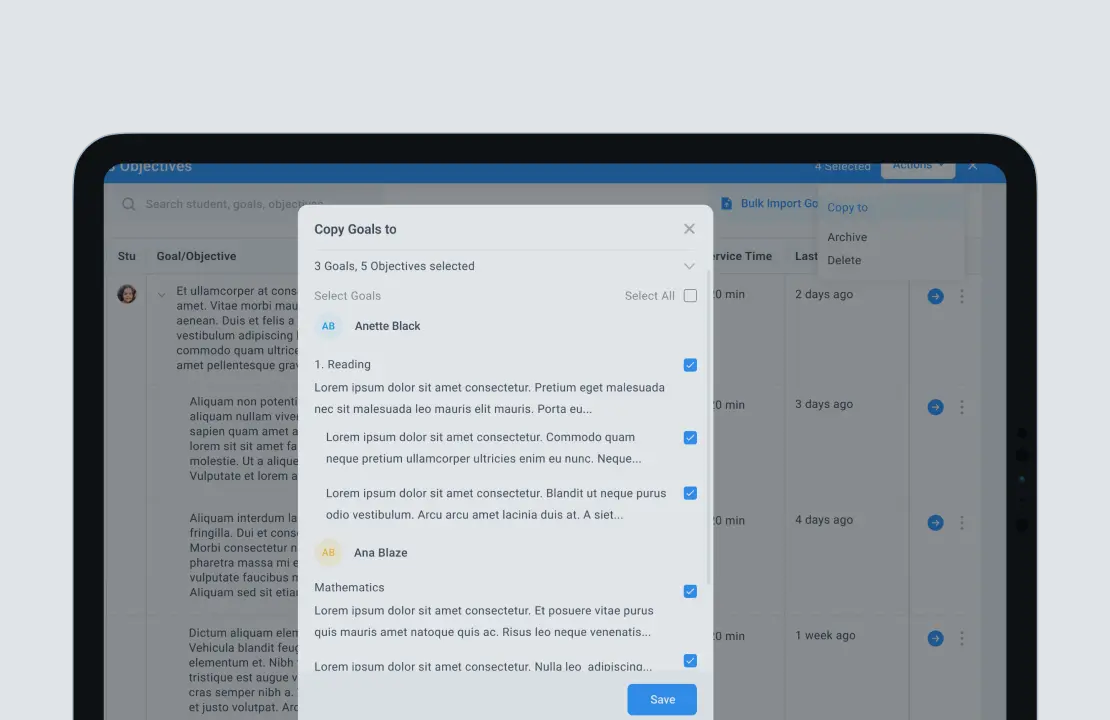
Task: Click the blue arrow in 4 days ago row
Action: pos(935,522)
